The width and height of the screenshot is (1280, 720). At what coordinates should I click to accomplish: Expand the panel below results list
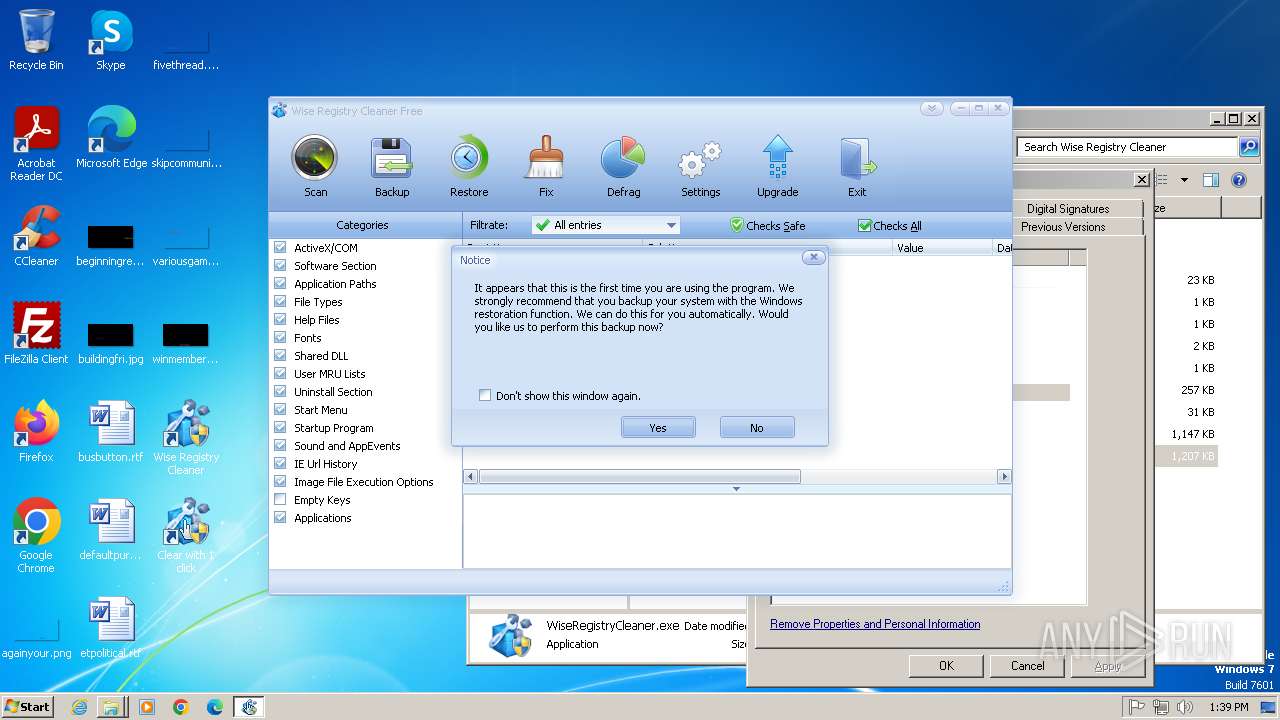coord(736,489)
